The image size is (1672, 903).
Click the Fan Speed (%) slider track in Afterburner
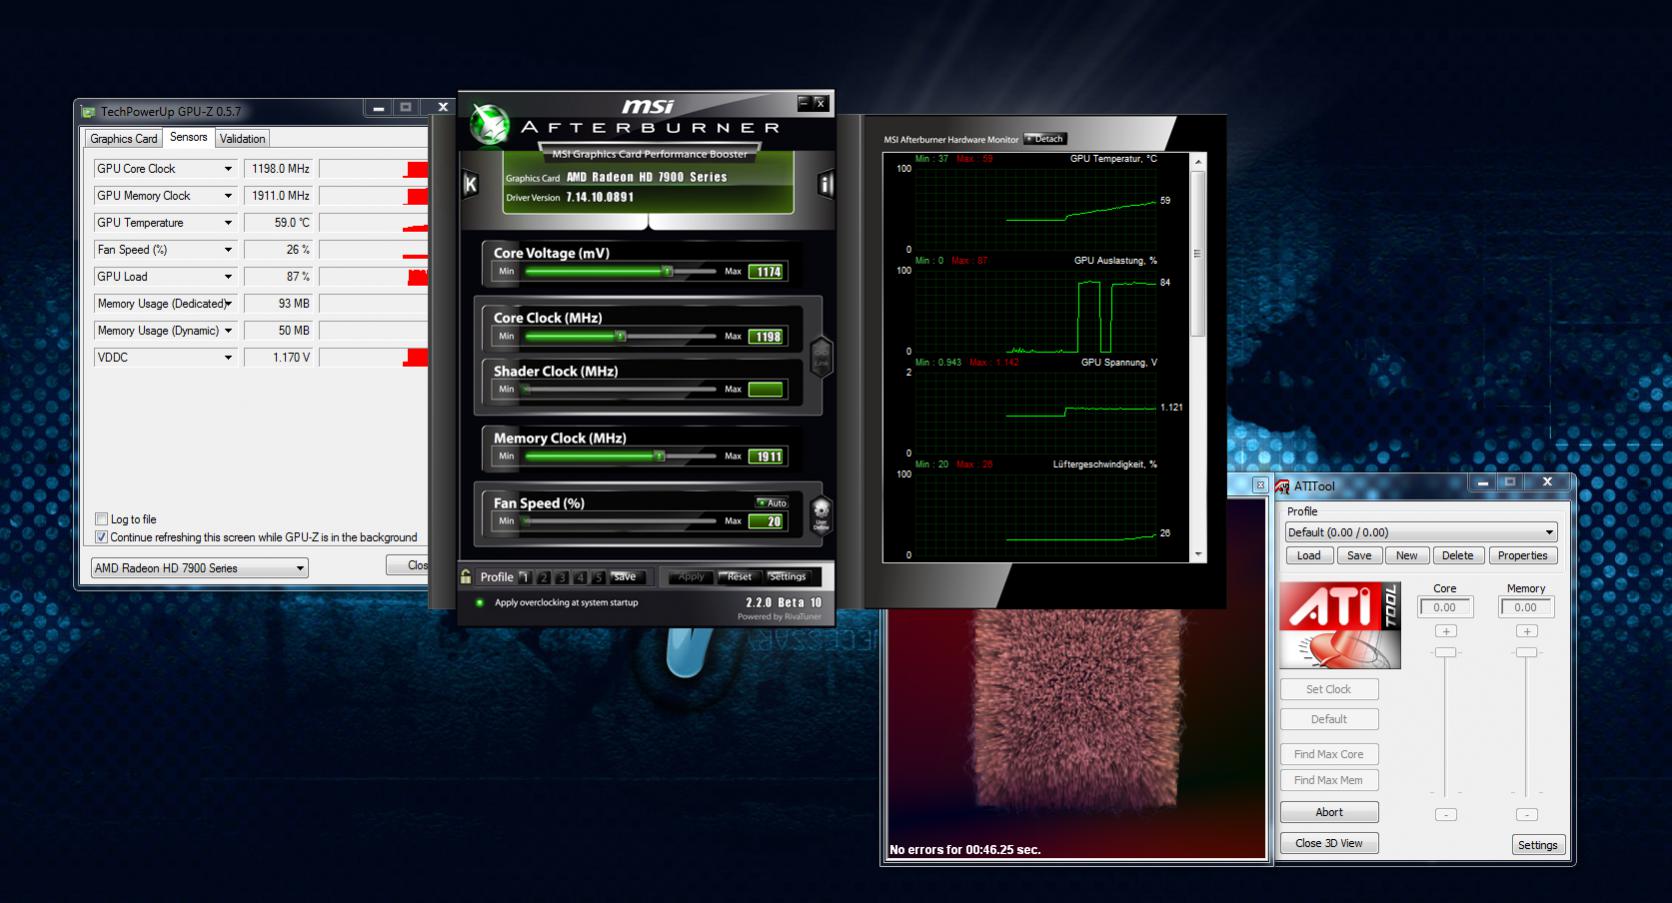[x=620, y=521]
